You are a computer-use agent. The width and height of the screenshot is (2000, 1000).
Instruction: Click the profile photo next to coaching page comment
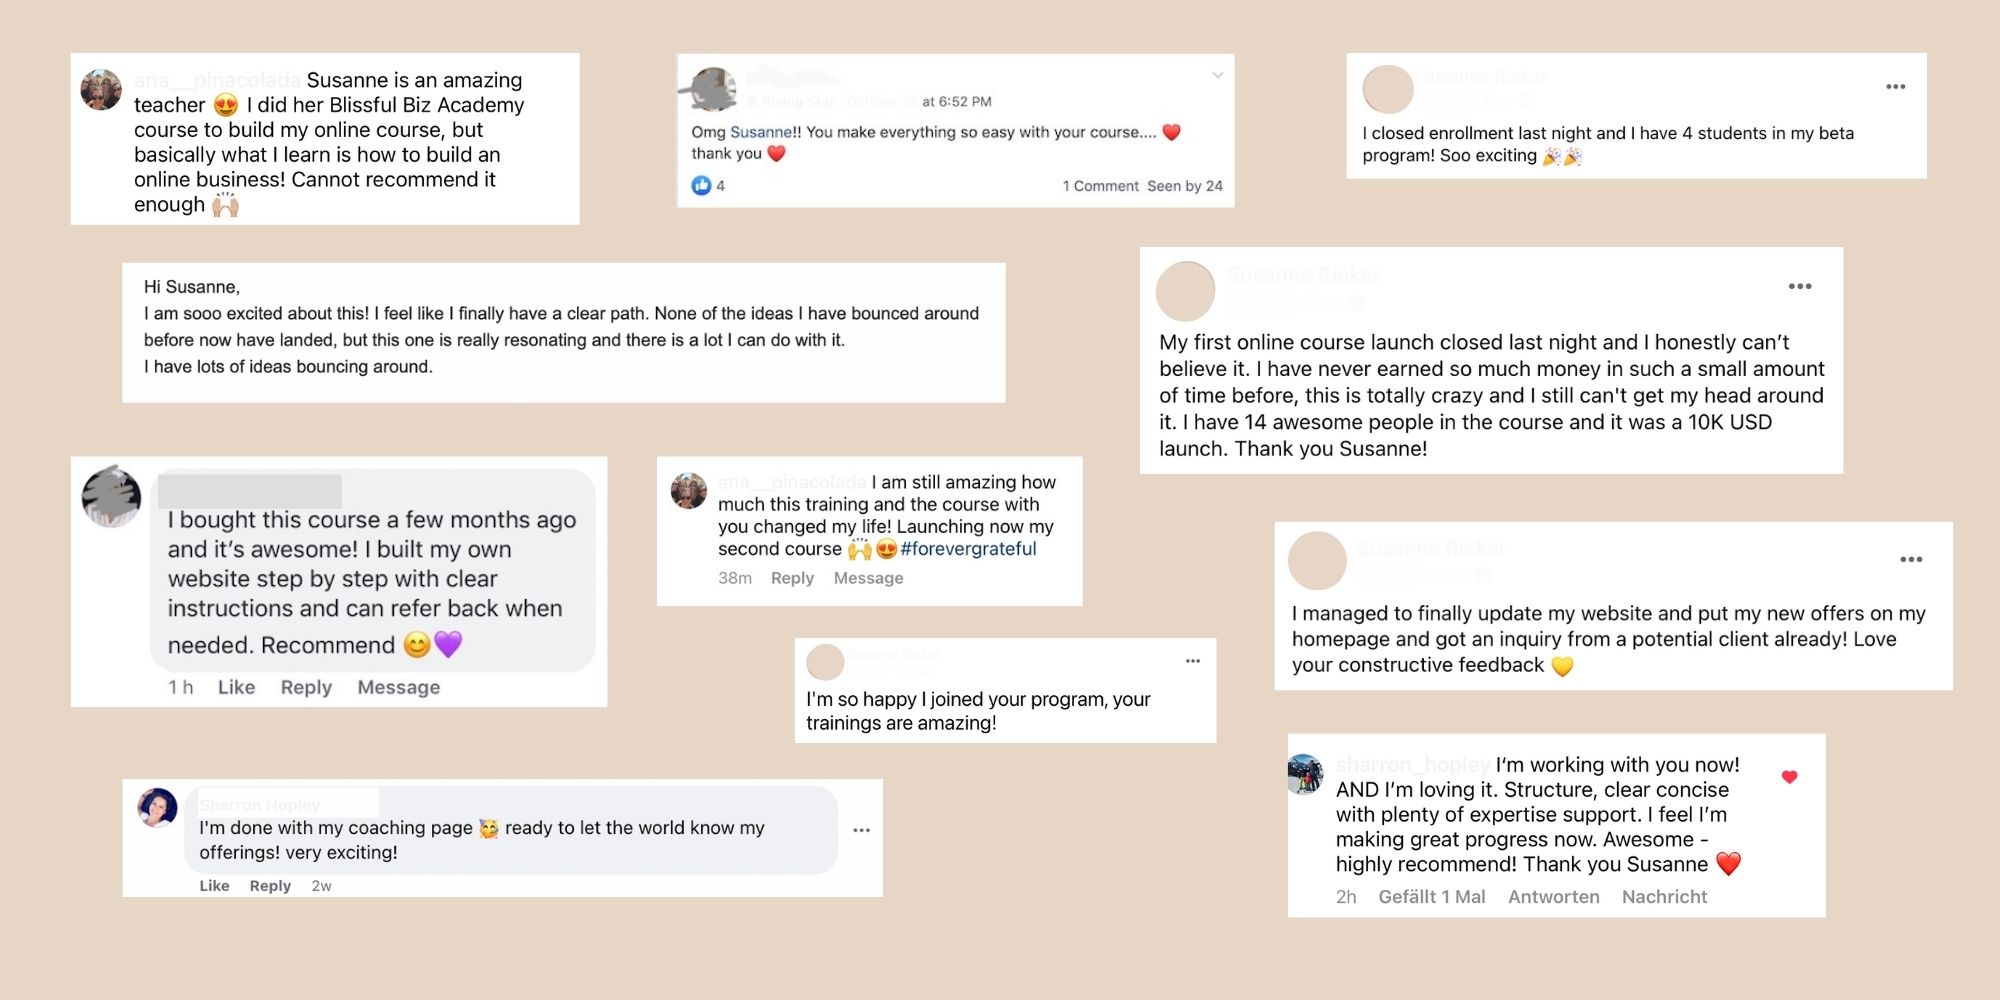[x=157, y=808]
